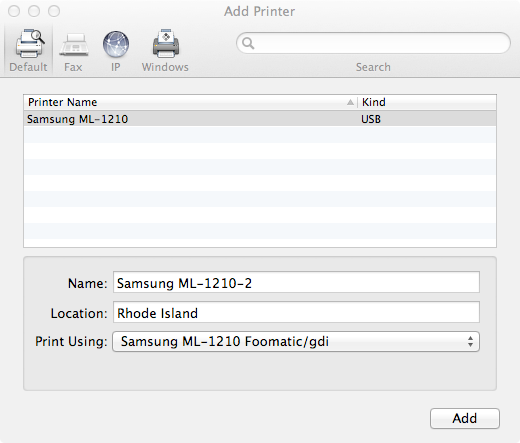Click the Print Using stepper arrows
Viewport: 520px width, 443px height.
pyautogui.click(x=470, y=342)
